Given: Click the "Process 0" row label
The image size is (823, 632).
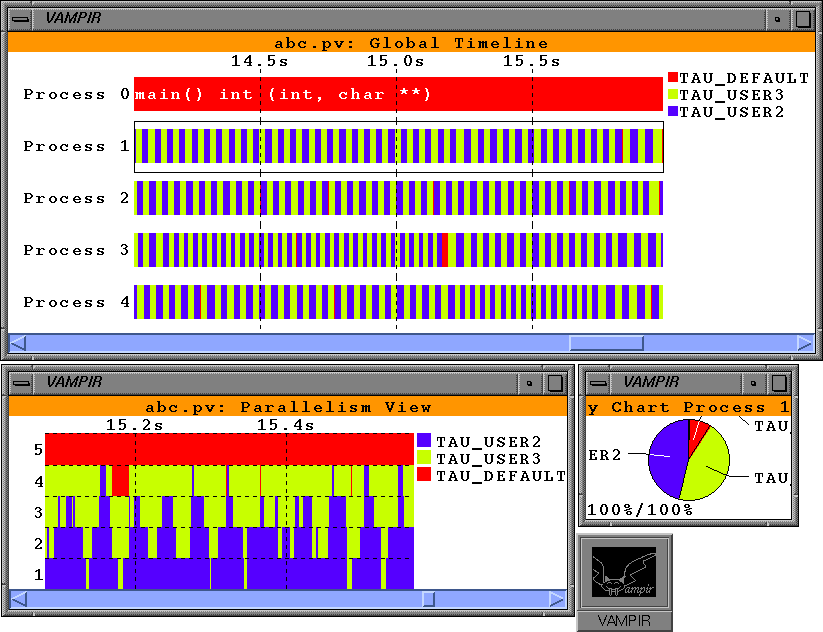Looking at the screenshot, I should pos(77,94).
